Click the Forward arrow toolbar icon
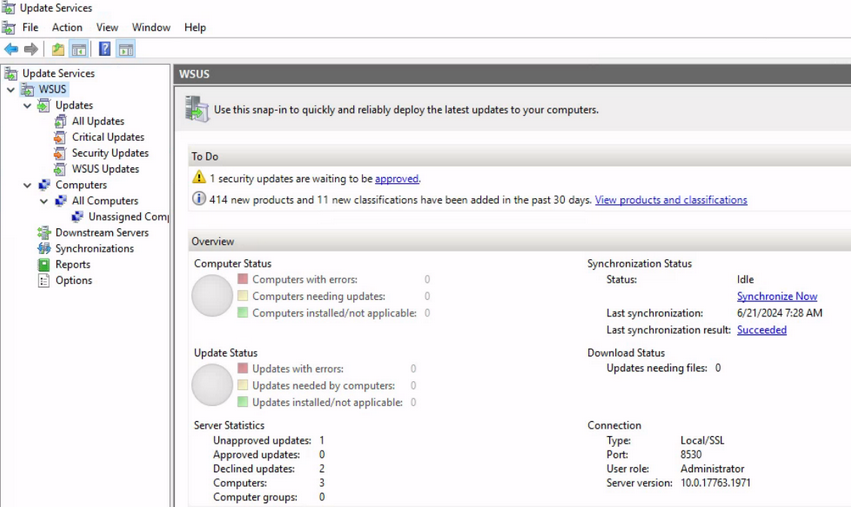 tap(31, 49)
